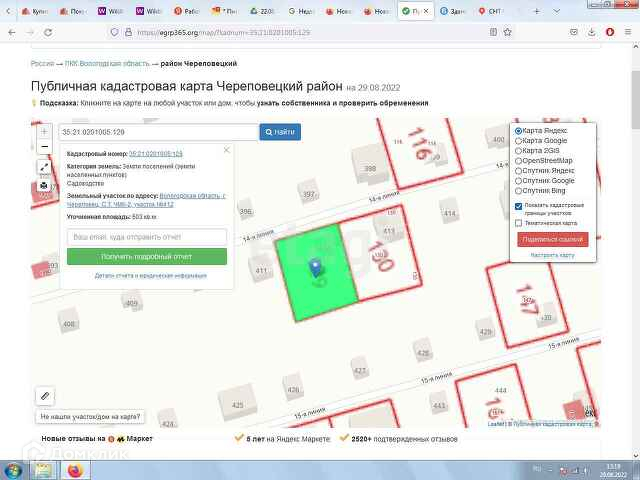The image size is (640, 480).
Task: Click building 398 on the map
Action: coord(369,164)
